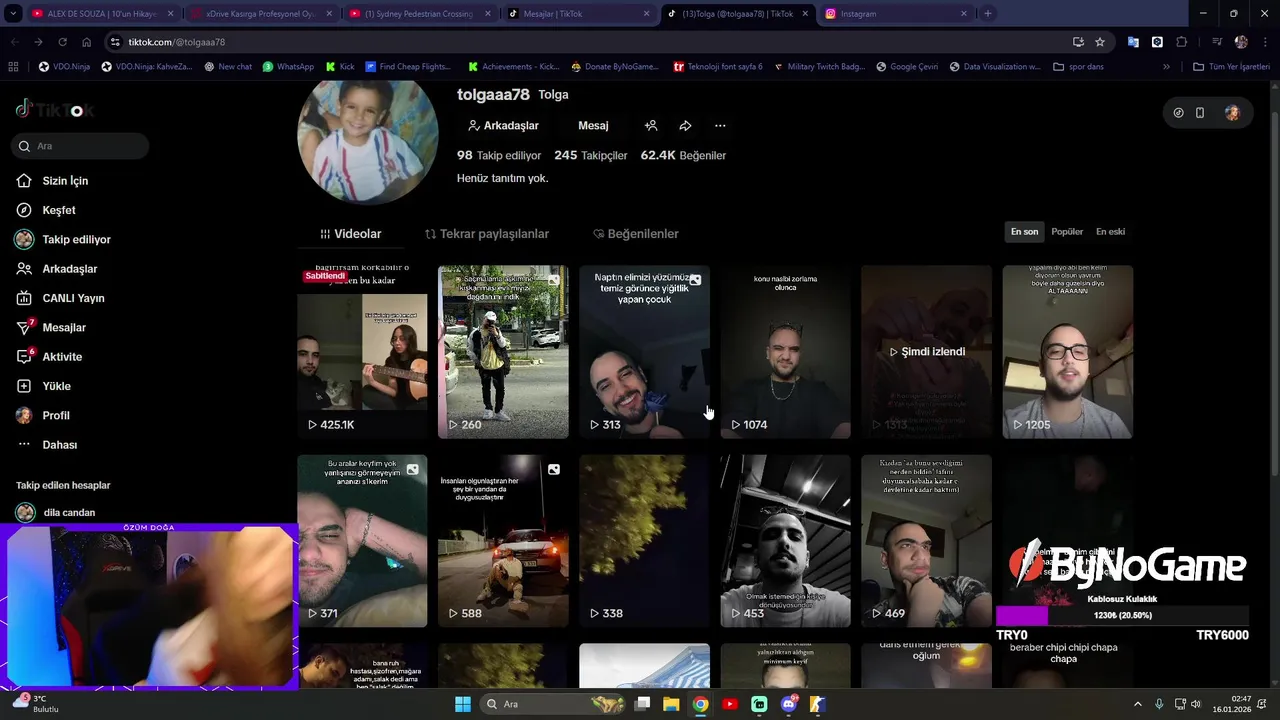Screen dimensions: 1280x720
Task: Open Google Çeviri bookmark
Action: point(907,67)
